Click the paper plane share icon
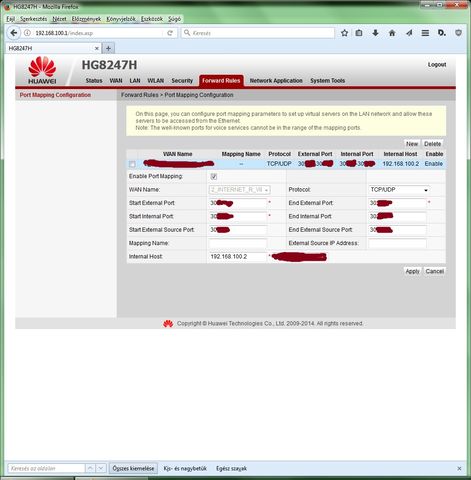This screenshot has height=480, width=471. tap(409, 33)
